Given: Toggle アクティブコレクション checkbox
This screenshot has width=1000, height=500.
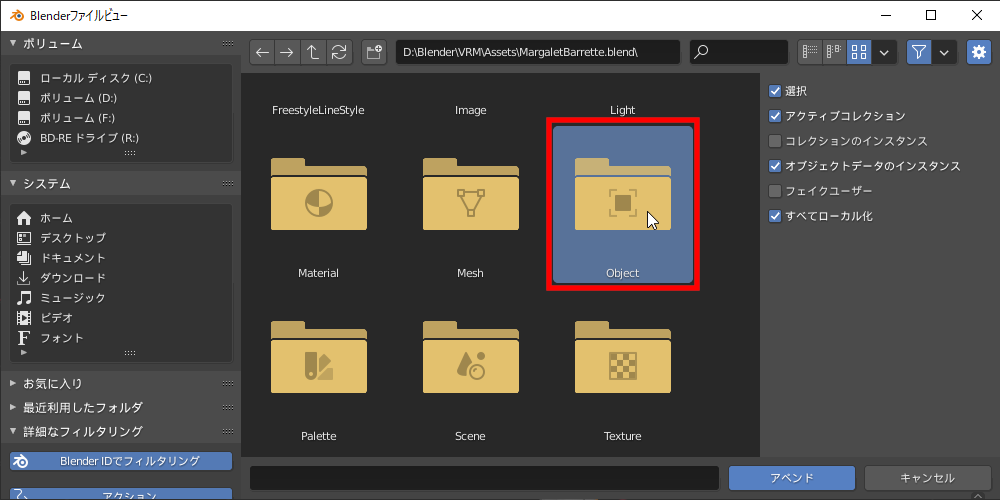Looking at the screenshot, I should [x=775, y=116].
